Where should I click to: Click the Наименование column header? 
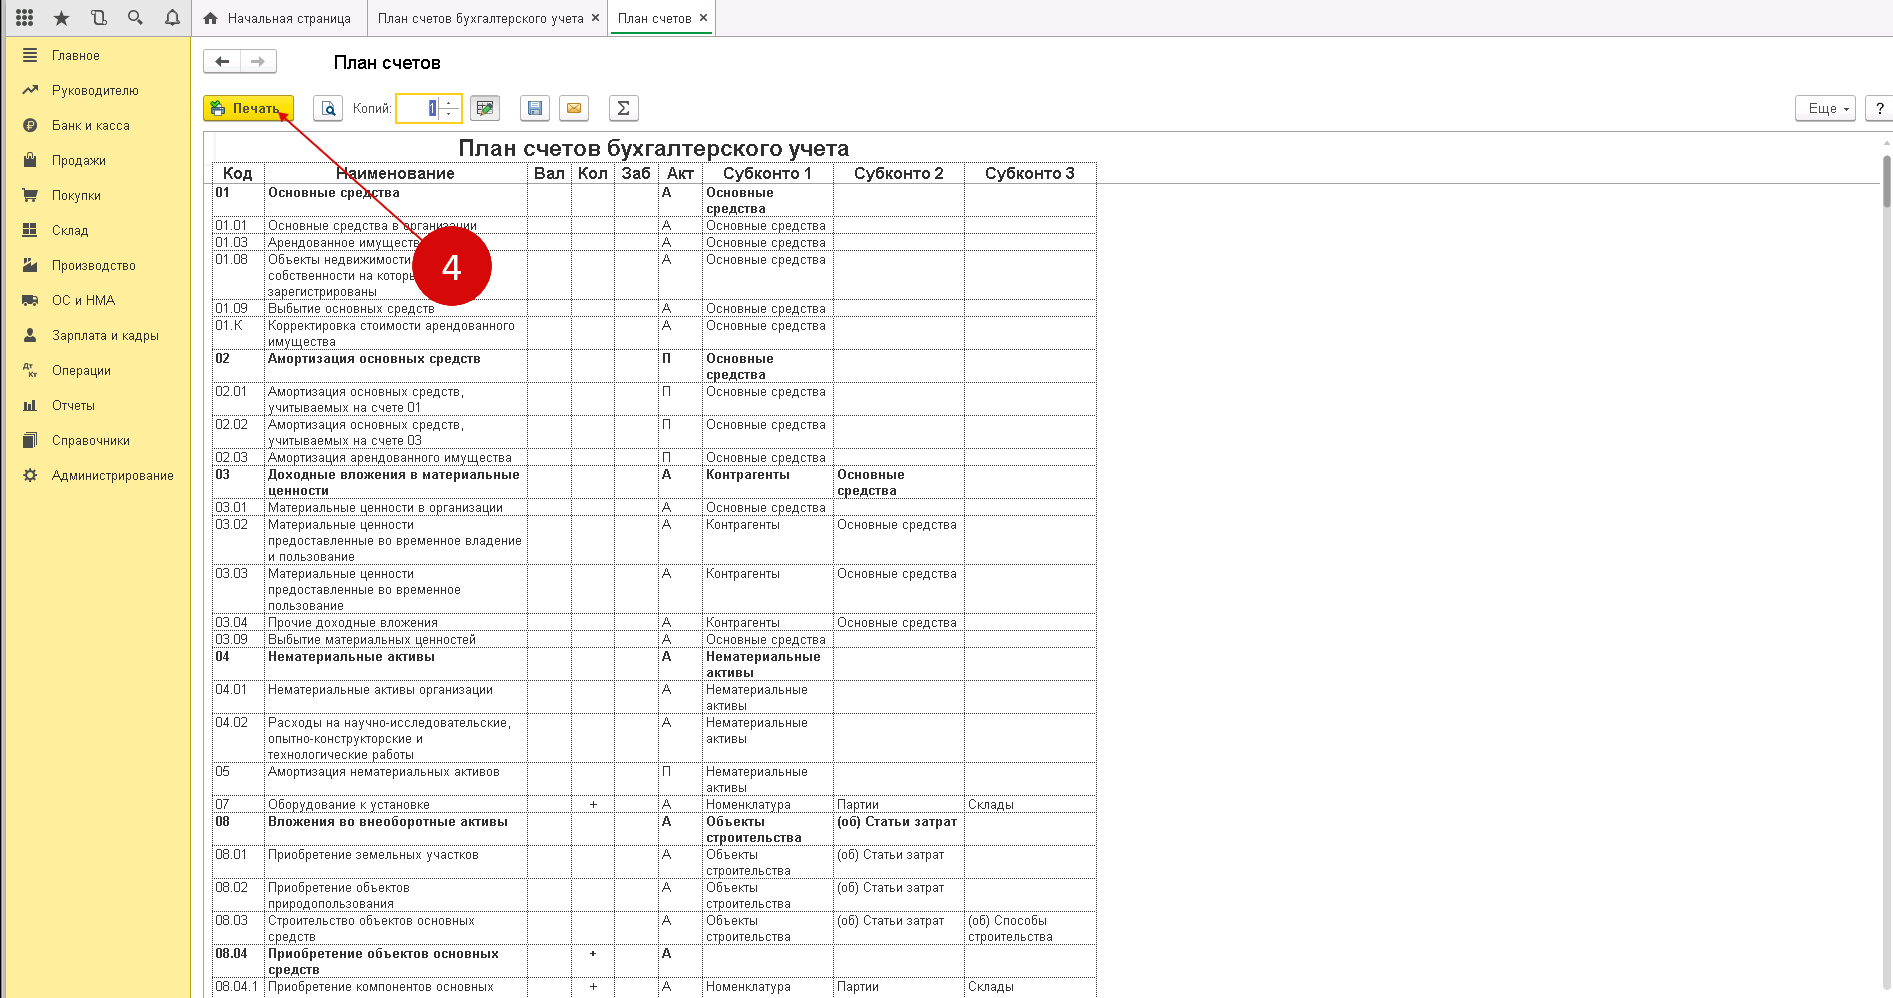tap(395, 173)
